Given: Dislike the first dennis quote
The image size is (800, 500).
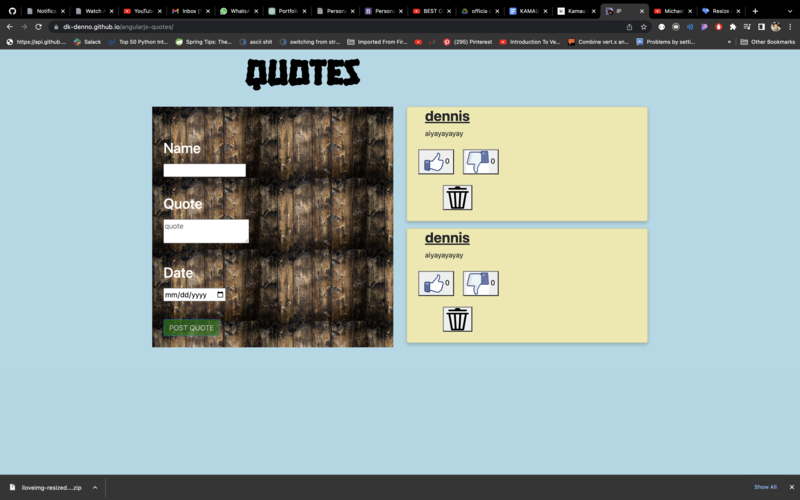Looking at the screenshot, I should coord(480,162).
